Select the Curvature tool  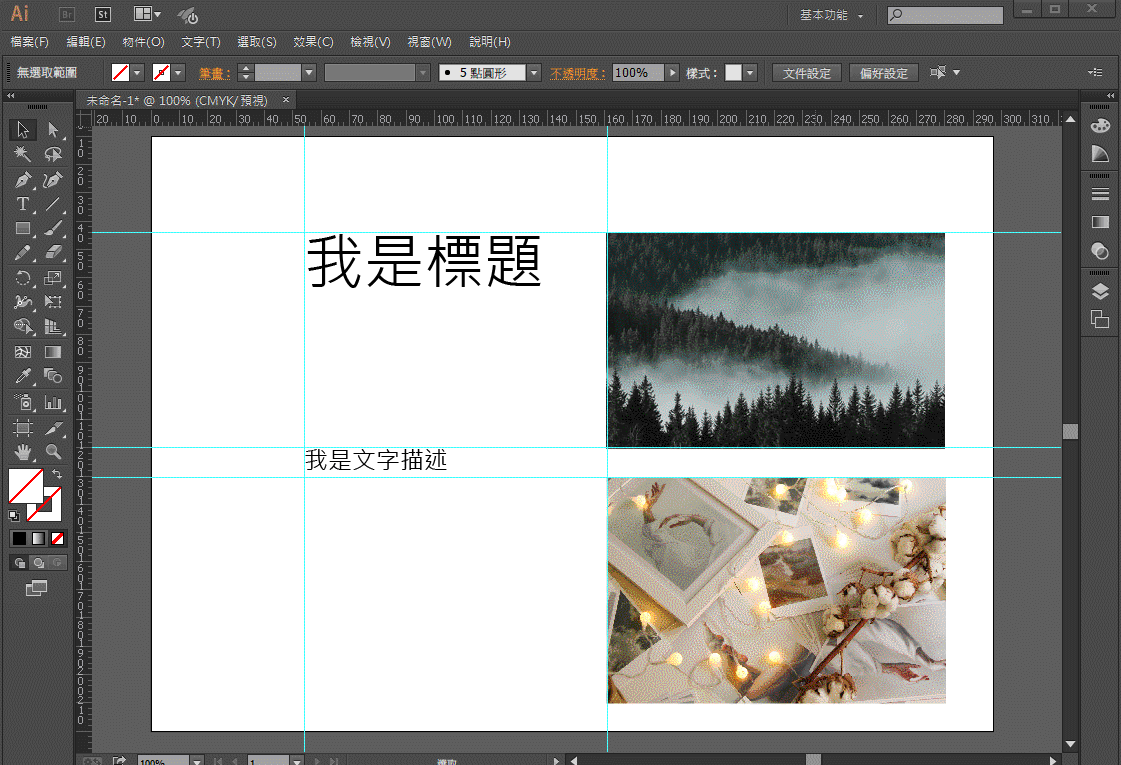[53, 179]
